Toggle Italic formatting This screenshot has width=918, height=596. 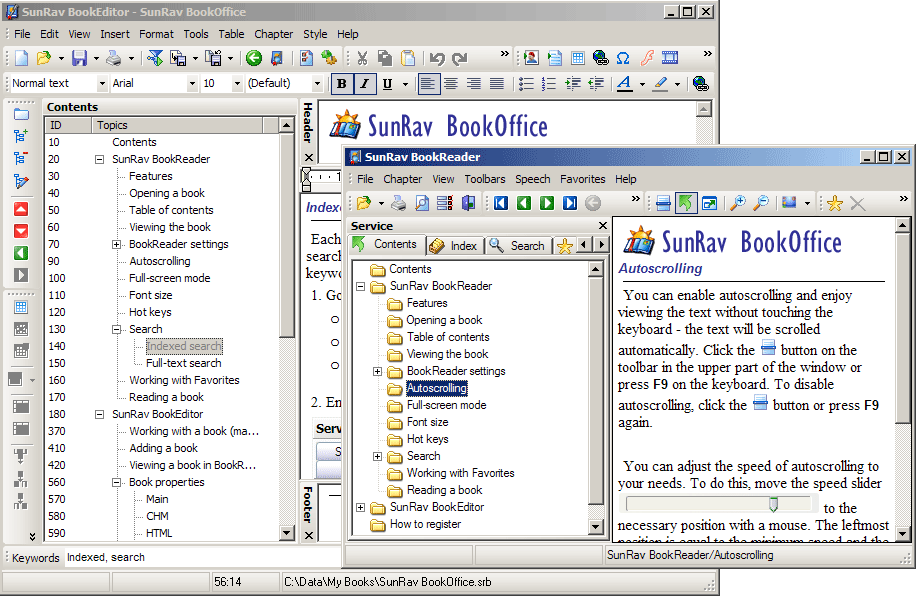[365, 84]
